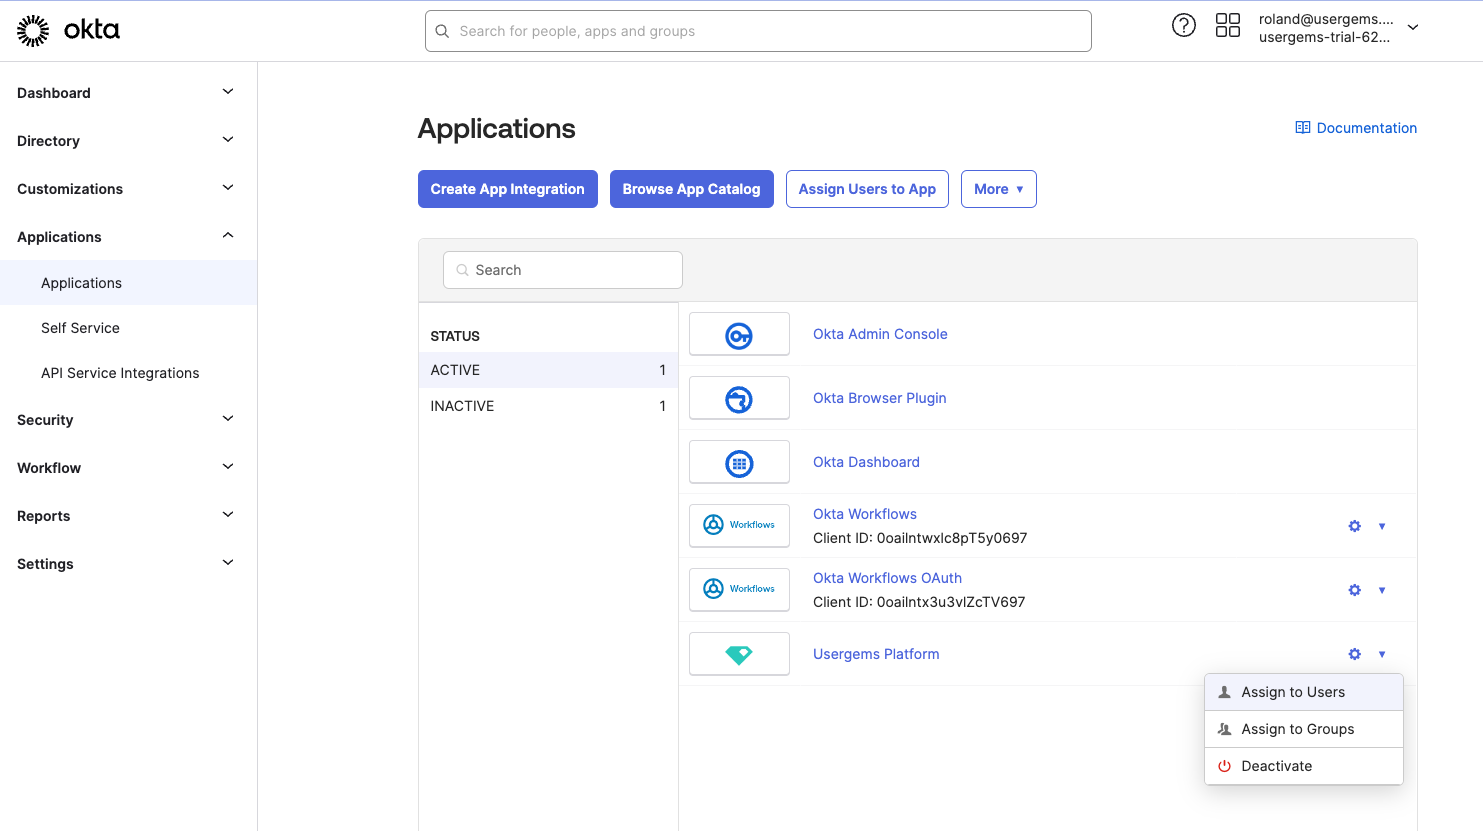Image resolution: width=1483 pixels, height=831 pixels.
Task: Click the gear icon for Okta Workflows OAuth
Action: tap(1355, 590)
